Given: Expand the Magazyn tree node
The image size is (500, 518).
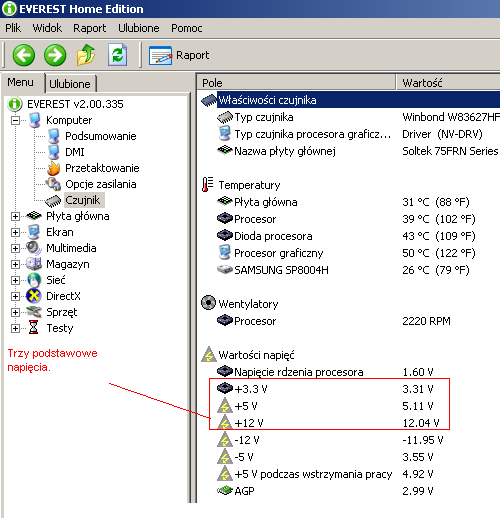Looking at the screenshot, I should pos(15,264).
